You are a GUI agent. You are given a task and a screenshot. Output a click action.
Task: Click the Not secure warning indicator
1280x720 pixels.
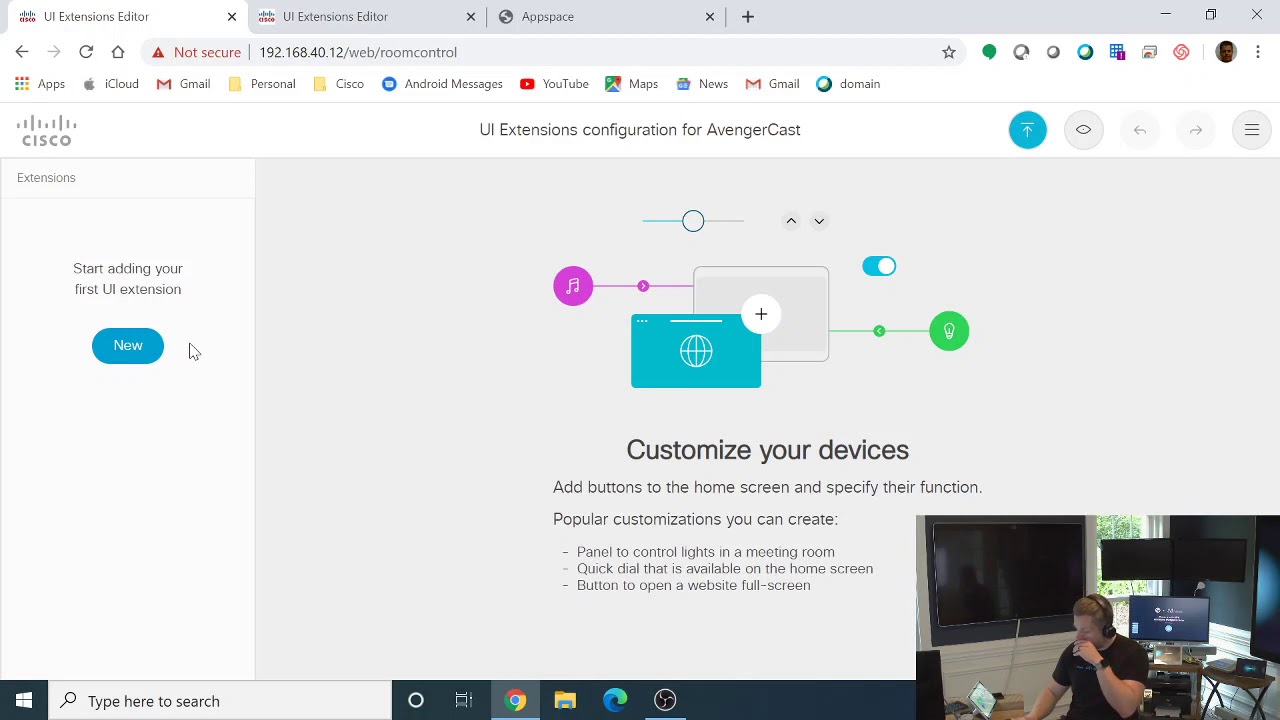click(196, 52)
